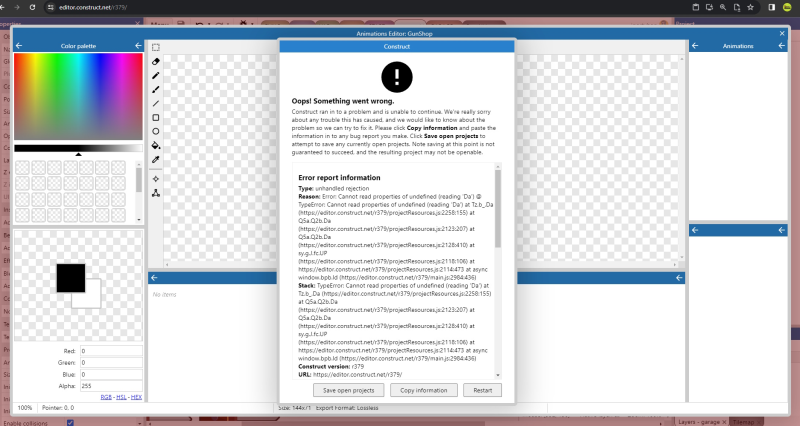Click the site info icon in address bar
800x426 pixels.
coord(50,7)
